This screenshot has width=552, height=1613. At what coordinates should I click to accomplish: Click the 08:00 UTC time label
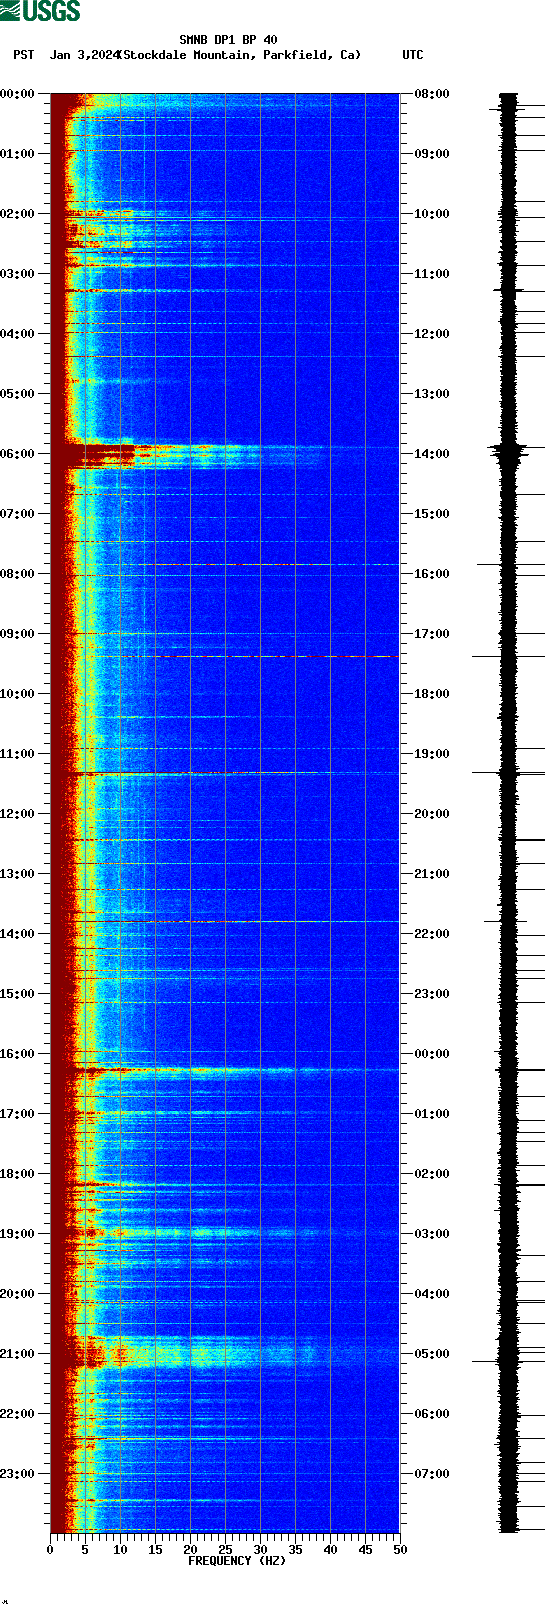click(x=432, y=94)
